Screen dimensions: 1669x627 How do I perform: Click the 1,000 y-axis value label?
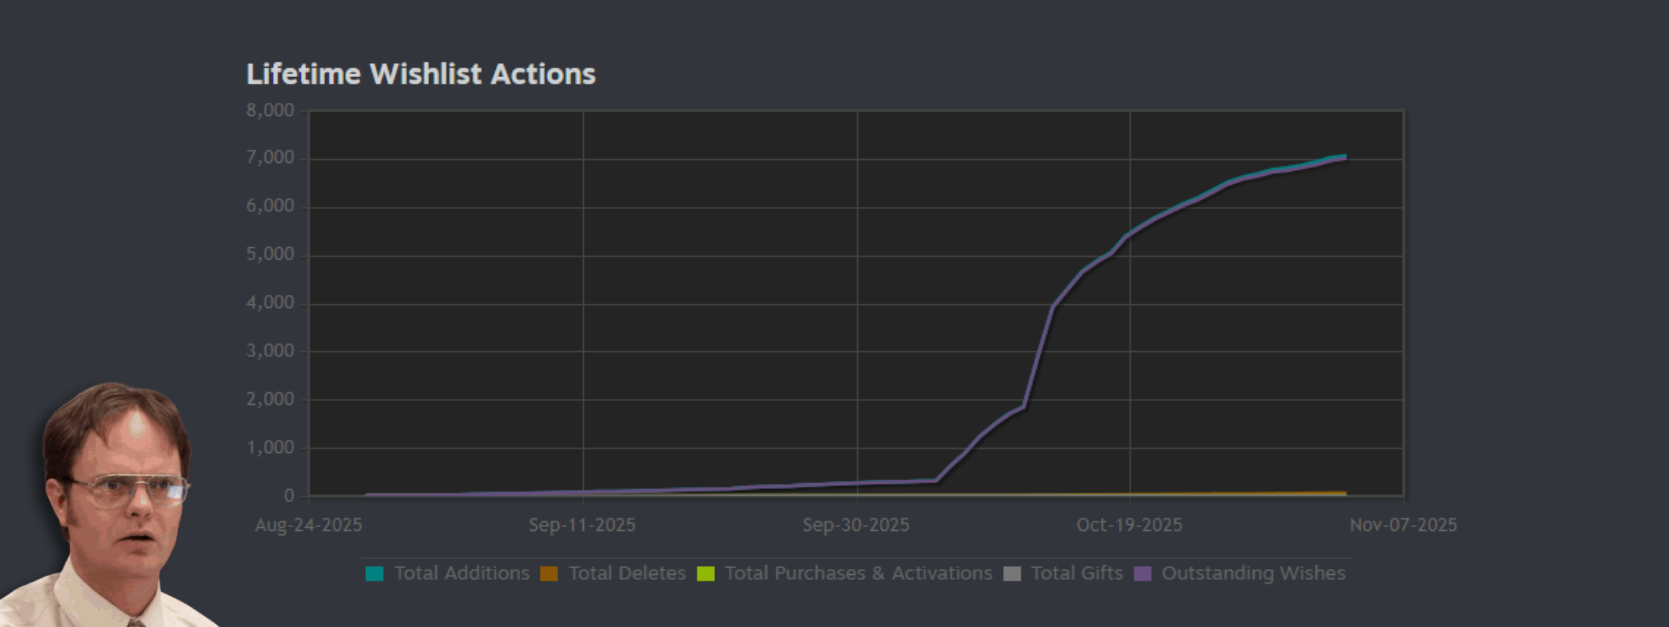click(270, 448)
